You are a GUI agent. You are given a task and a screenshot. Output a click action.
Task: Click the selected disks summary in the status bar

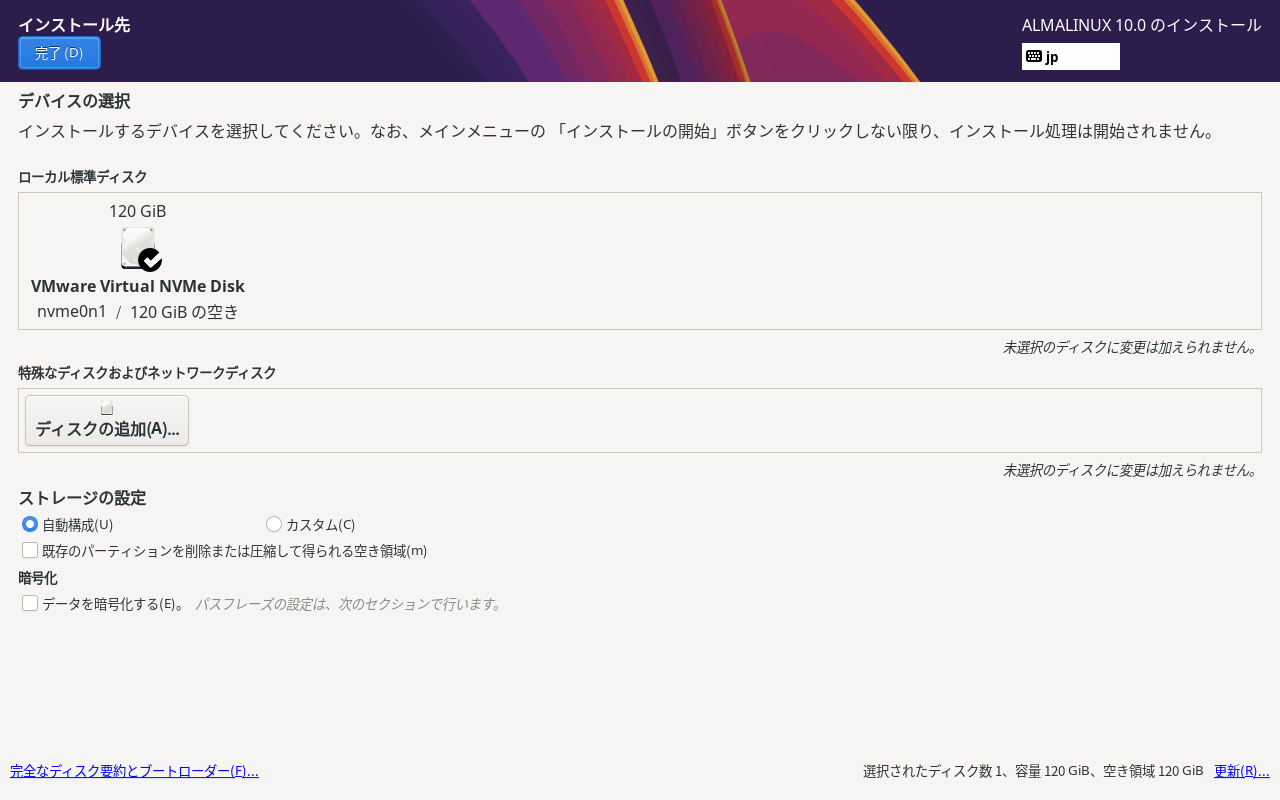[x=1033, y=771]
